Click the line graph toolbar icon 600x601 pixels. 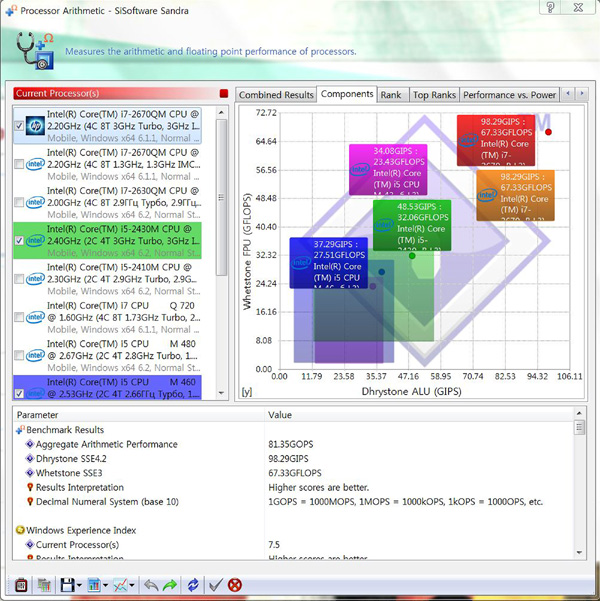tap(120, 585)
